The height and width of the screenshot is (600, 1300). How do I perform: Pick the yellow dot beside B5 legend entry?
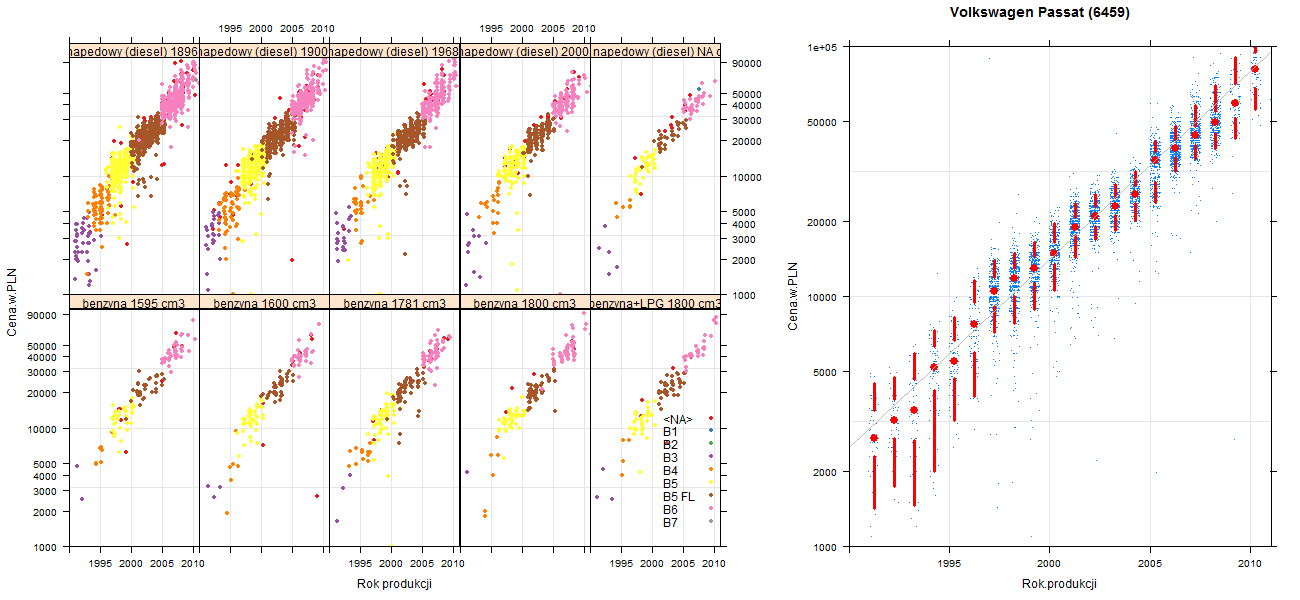point(710,483)
